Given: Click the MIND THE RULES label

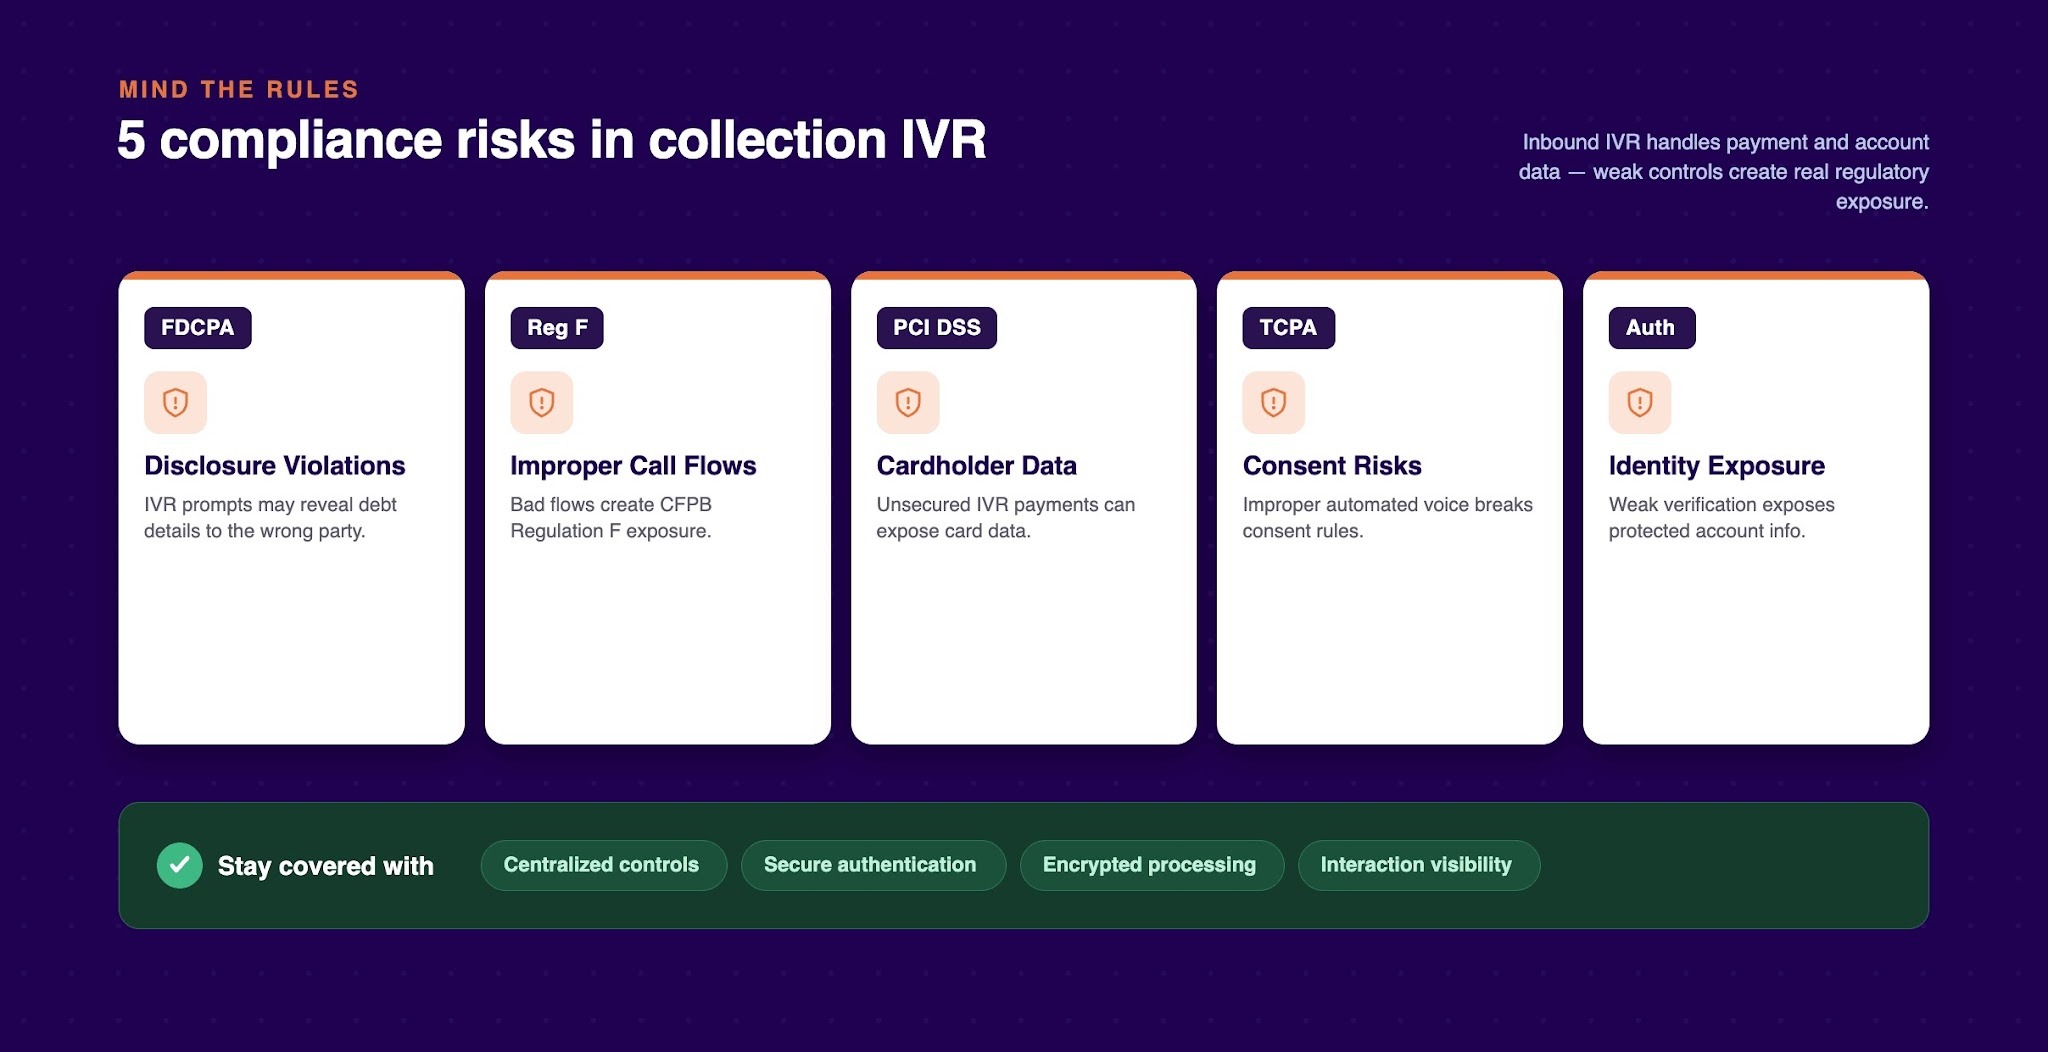Looking at the screenshot, I should (x=239, y=90).
